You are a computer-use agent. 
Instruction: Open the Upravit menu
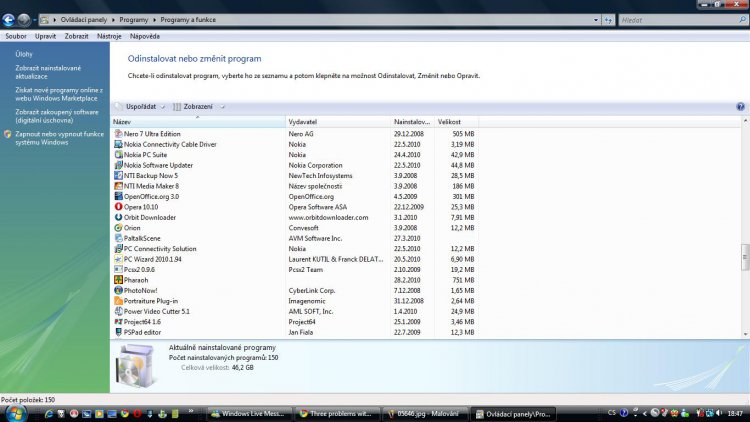click(45, 36)
